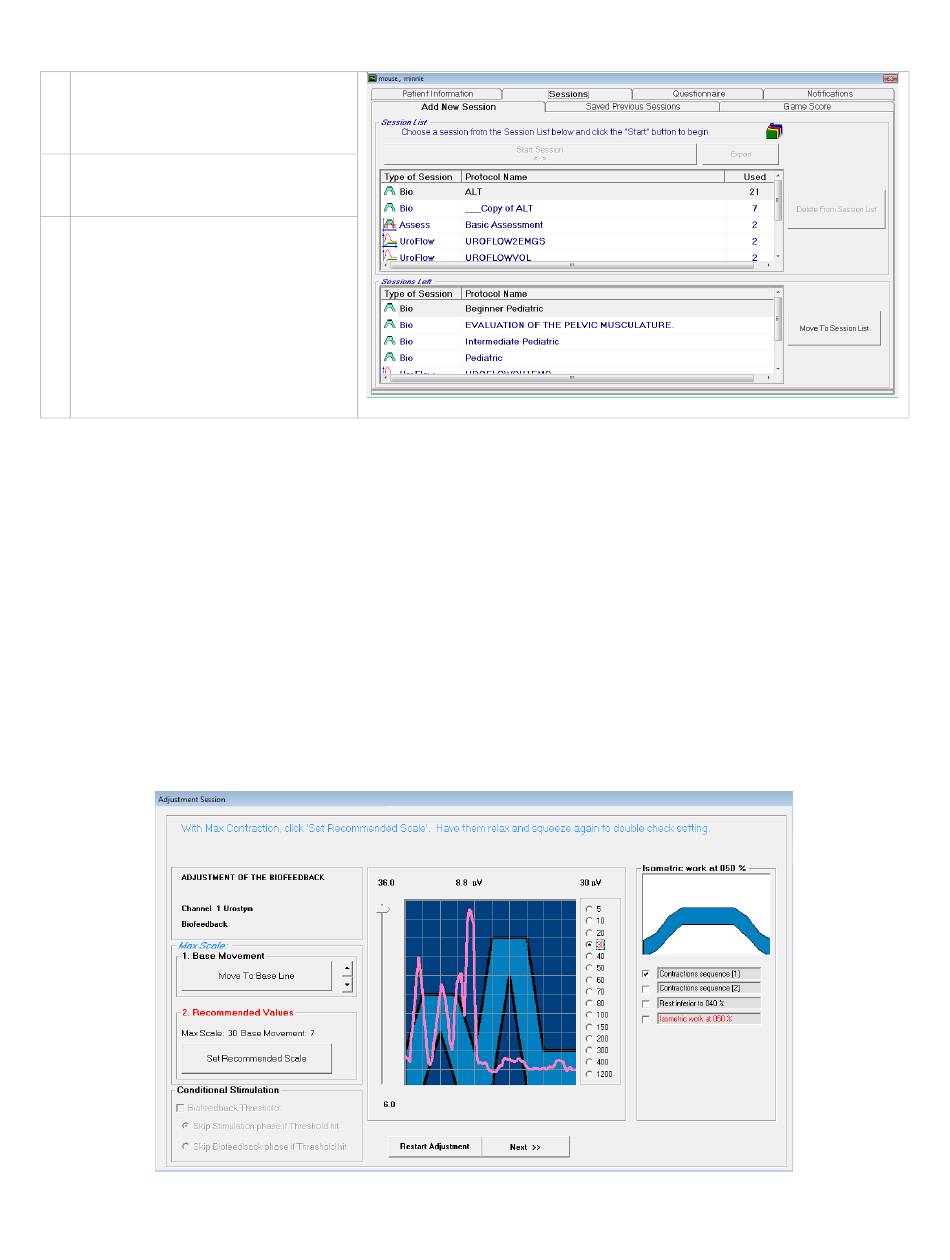Select the Basic Assessment protocol name
The height and width of the screenshot is (1260, 950).
click(504, 225)
